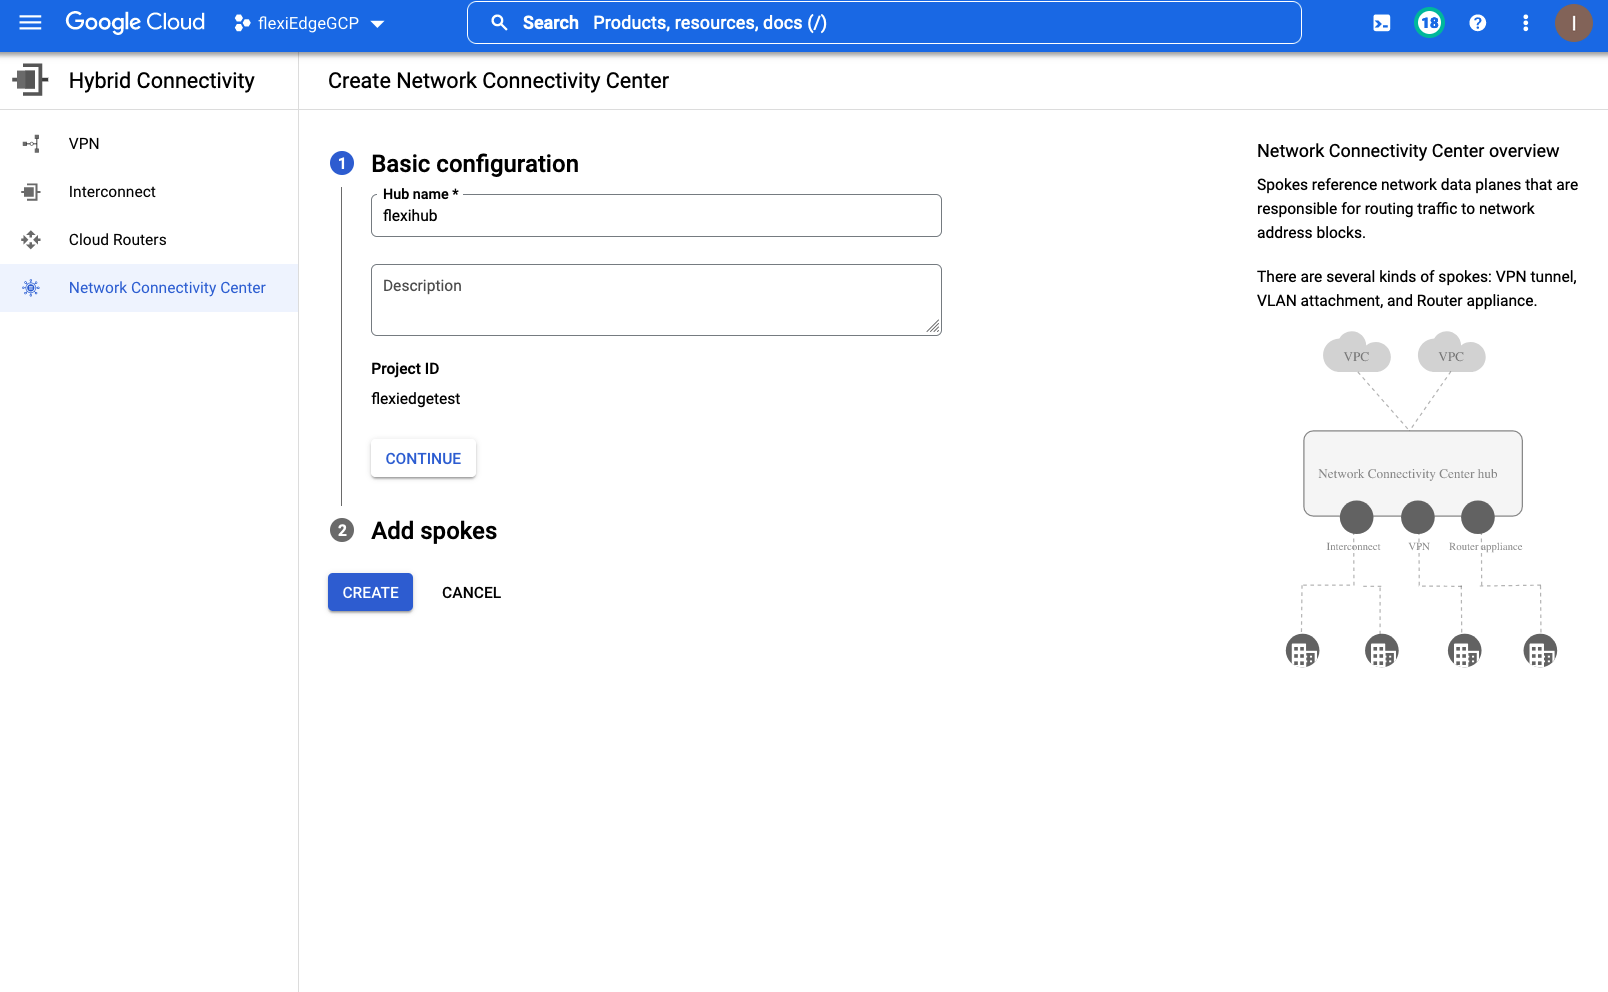Screen dimensions: 1608x992
Task: Open the flexiEdgeGCP project selector dropdown
Action: coord(309,23)
